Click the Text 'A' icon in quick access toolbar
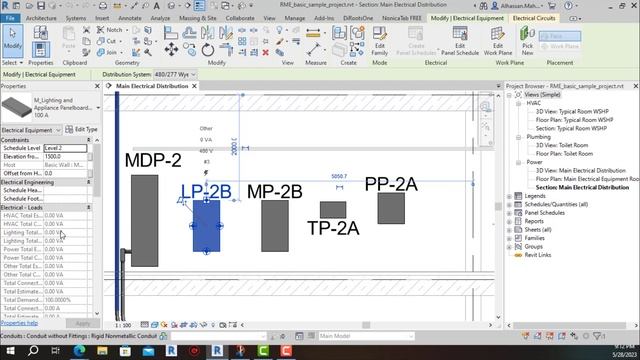This screenshot has height=360, width=640. [156, 6]
